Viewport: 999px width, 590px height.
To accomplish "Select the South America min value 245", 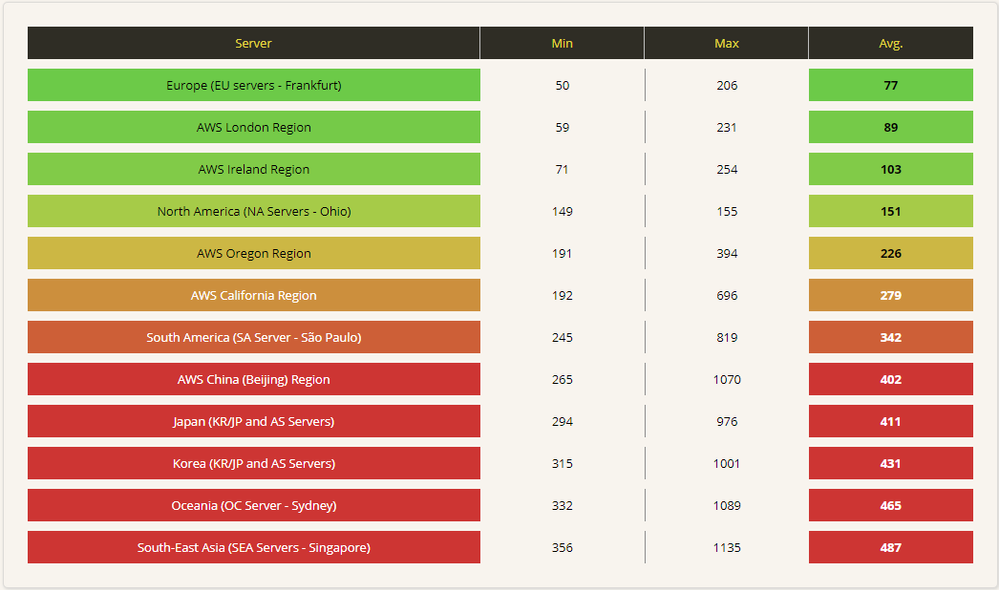I will point(562,337).
